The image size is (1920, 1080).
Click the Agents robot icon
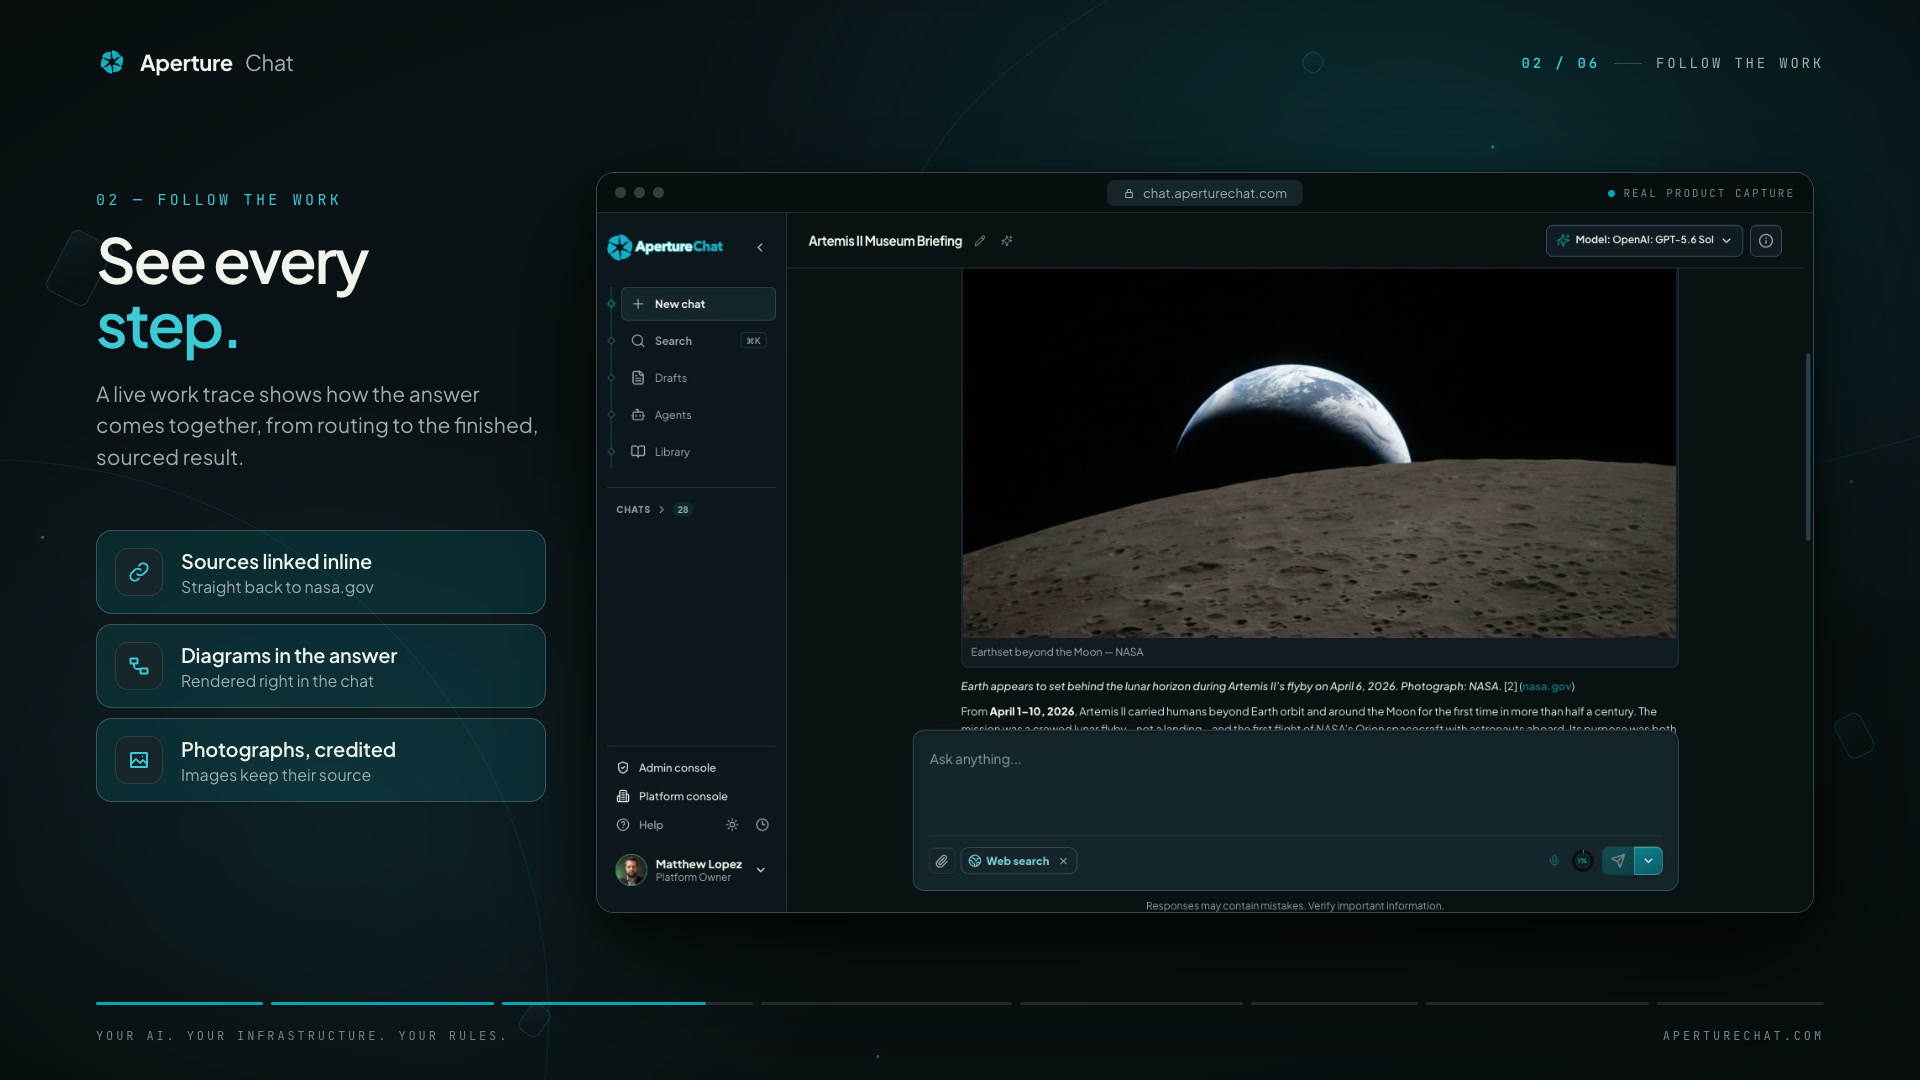click(638, 415)
